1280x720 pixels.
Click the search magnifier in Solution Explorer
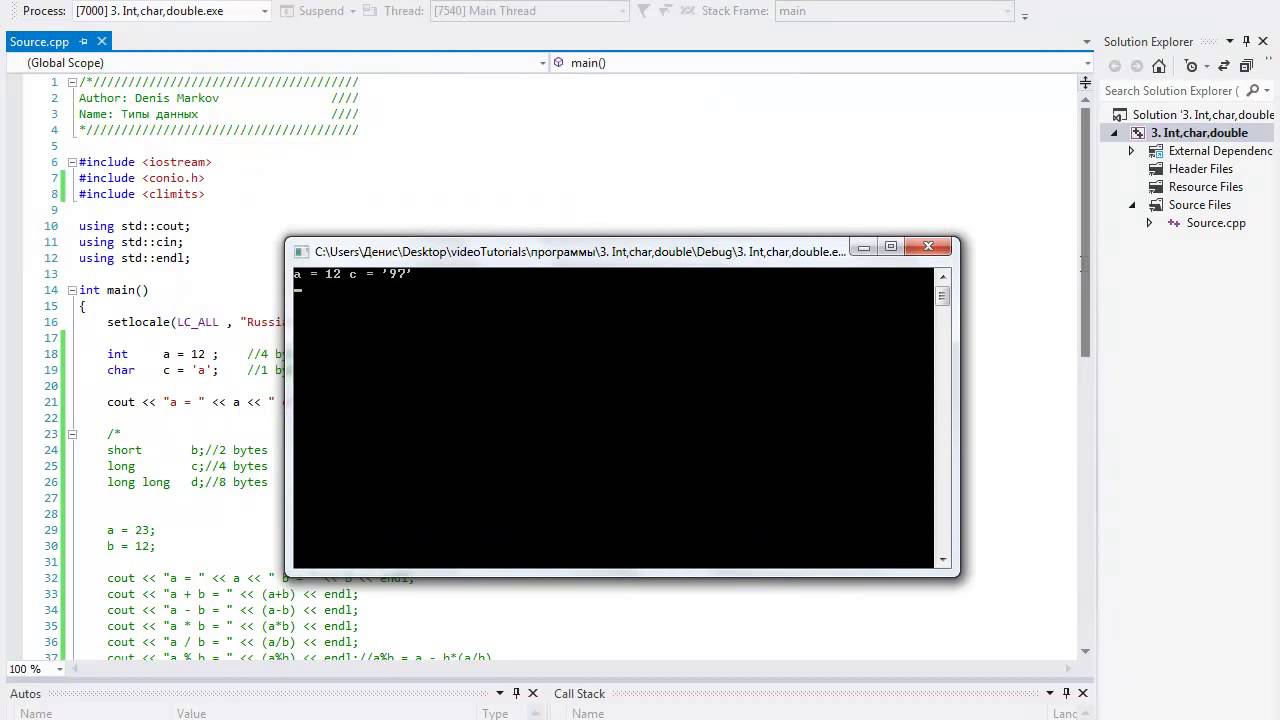click(x=1253, y=90)
